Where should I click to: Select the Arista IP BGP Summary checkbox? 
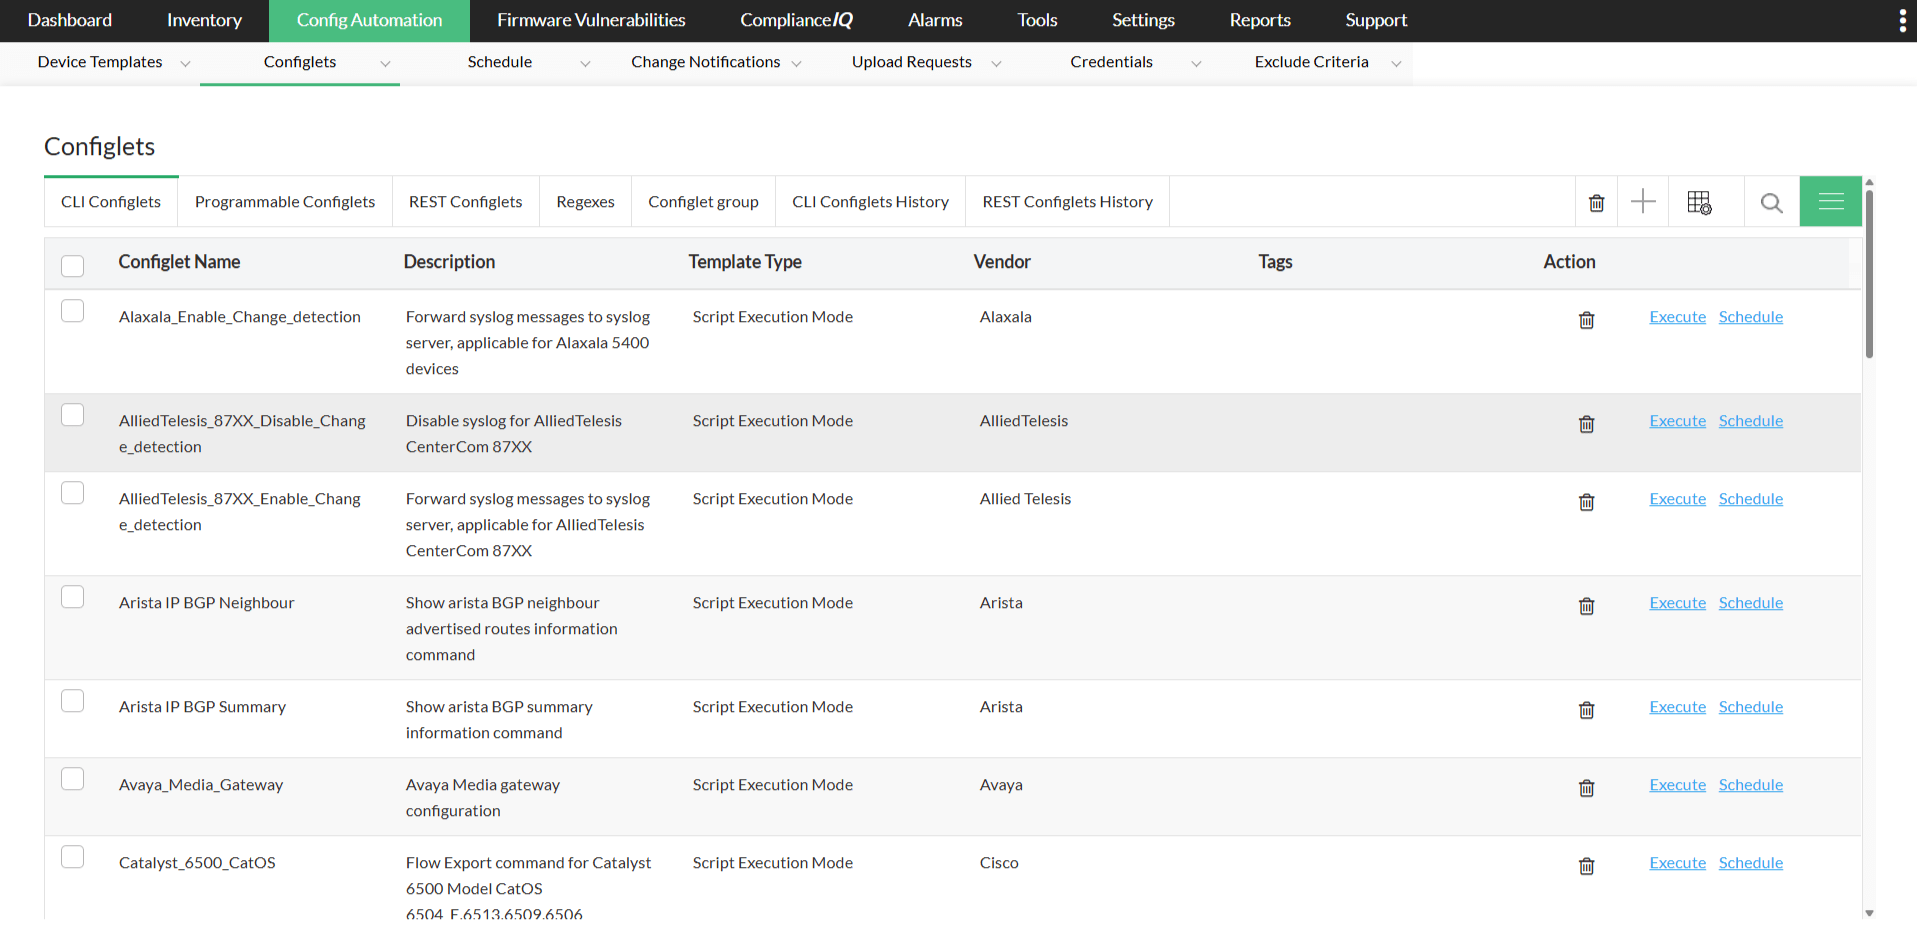[72, 700]
